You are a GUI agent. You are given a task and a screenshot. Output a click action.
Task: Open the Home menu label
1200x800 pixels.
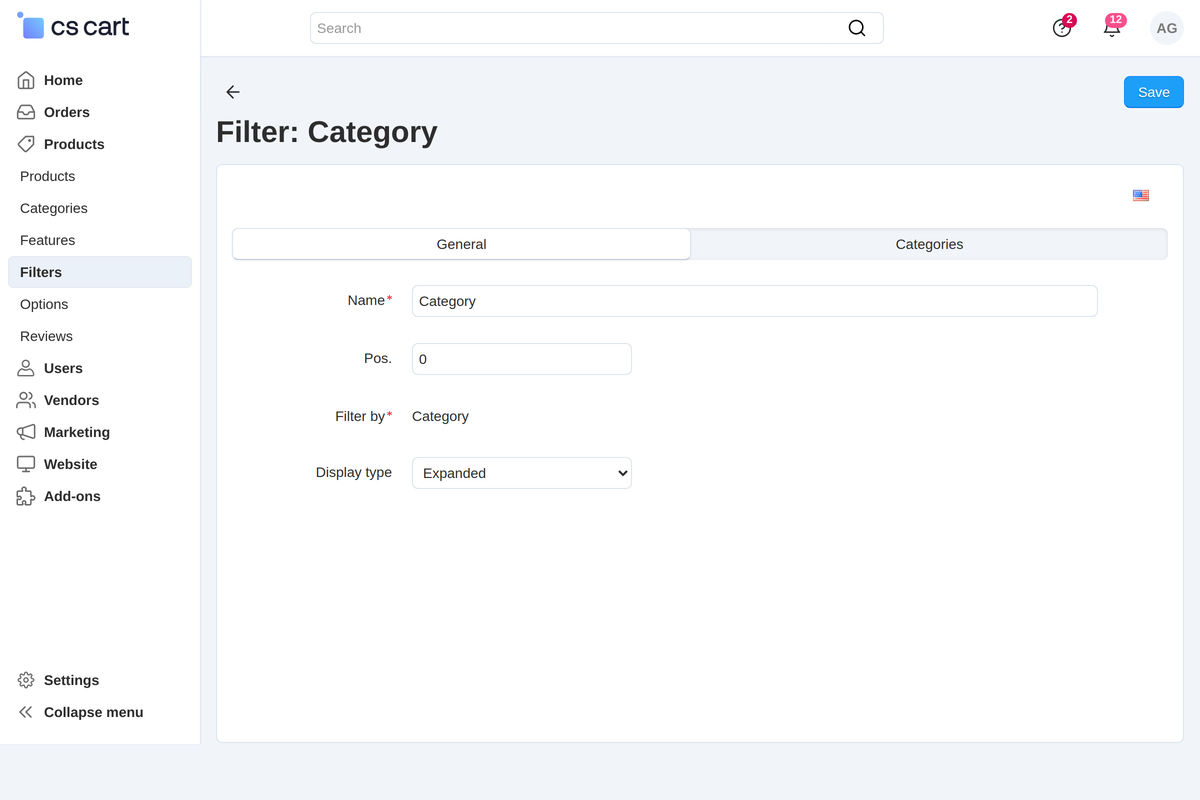[63, 80]
